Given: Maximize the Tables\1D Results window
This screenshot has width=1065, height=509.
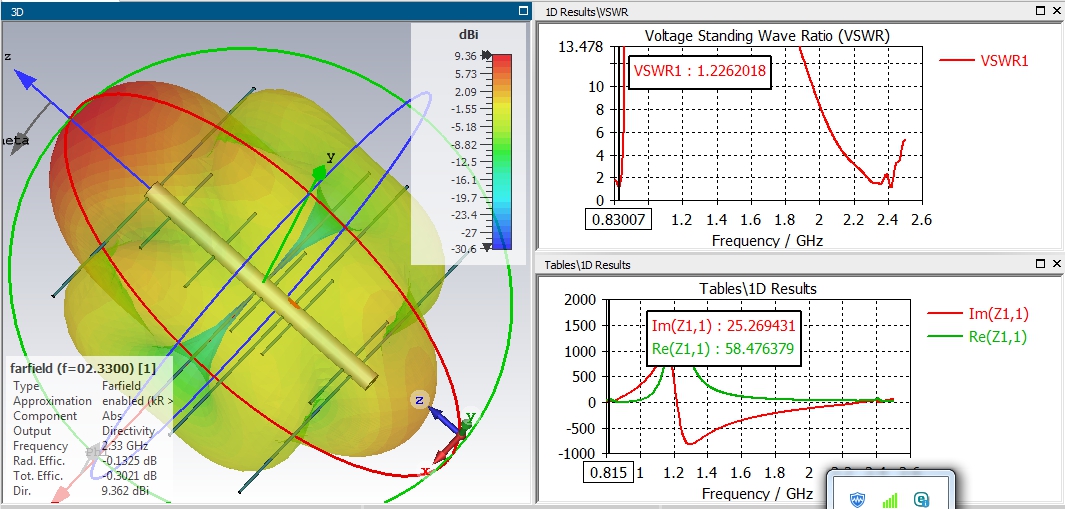Looking at the screenshot, I should 1041,264.
